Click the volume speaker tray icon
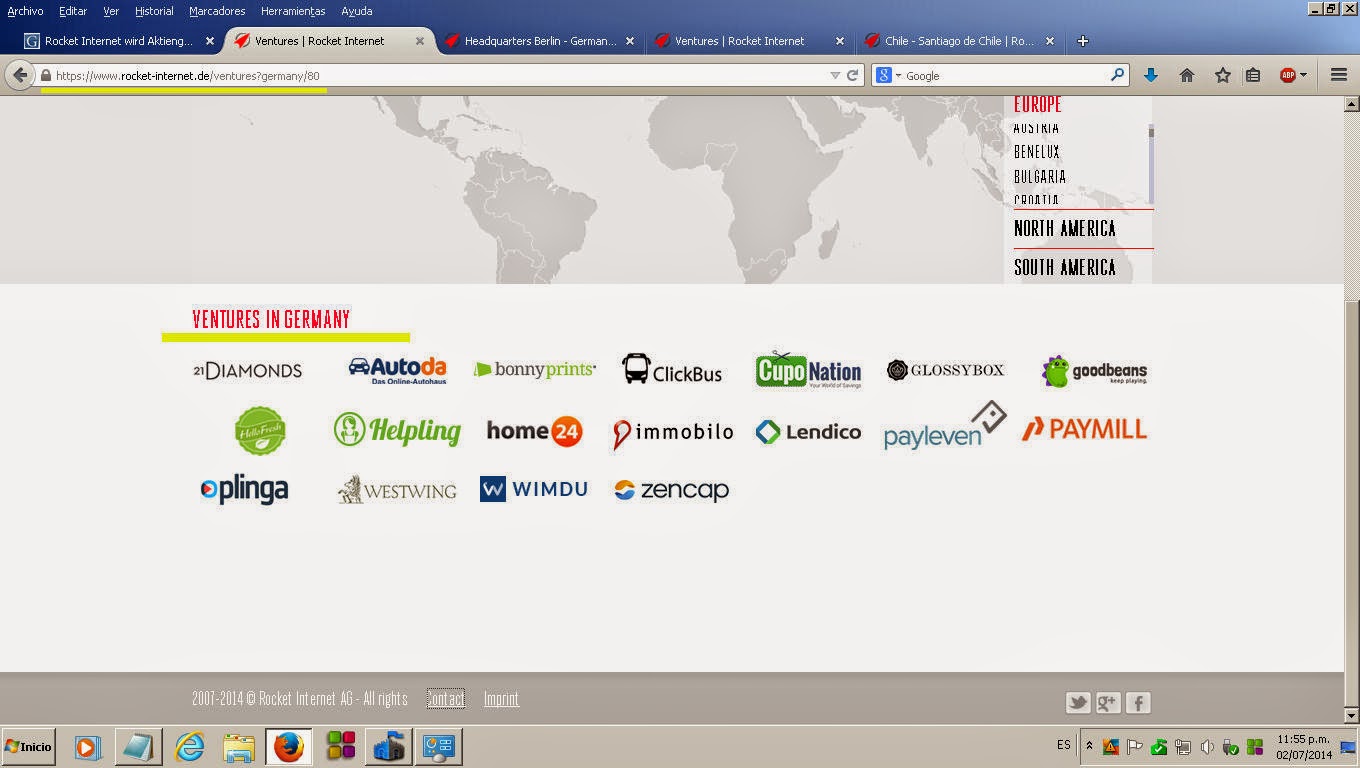The width and height of the screenshot is (1360, 768). 1206,747
